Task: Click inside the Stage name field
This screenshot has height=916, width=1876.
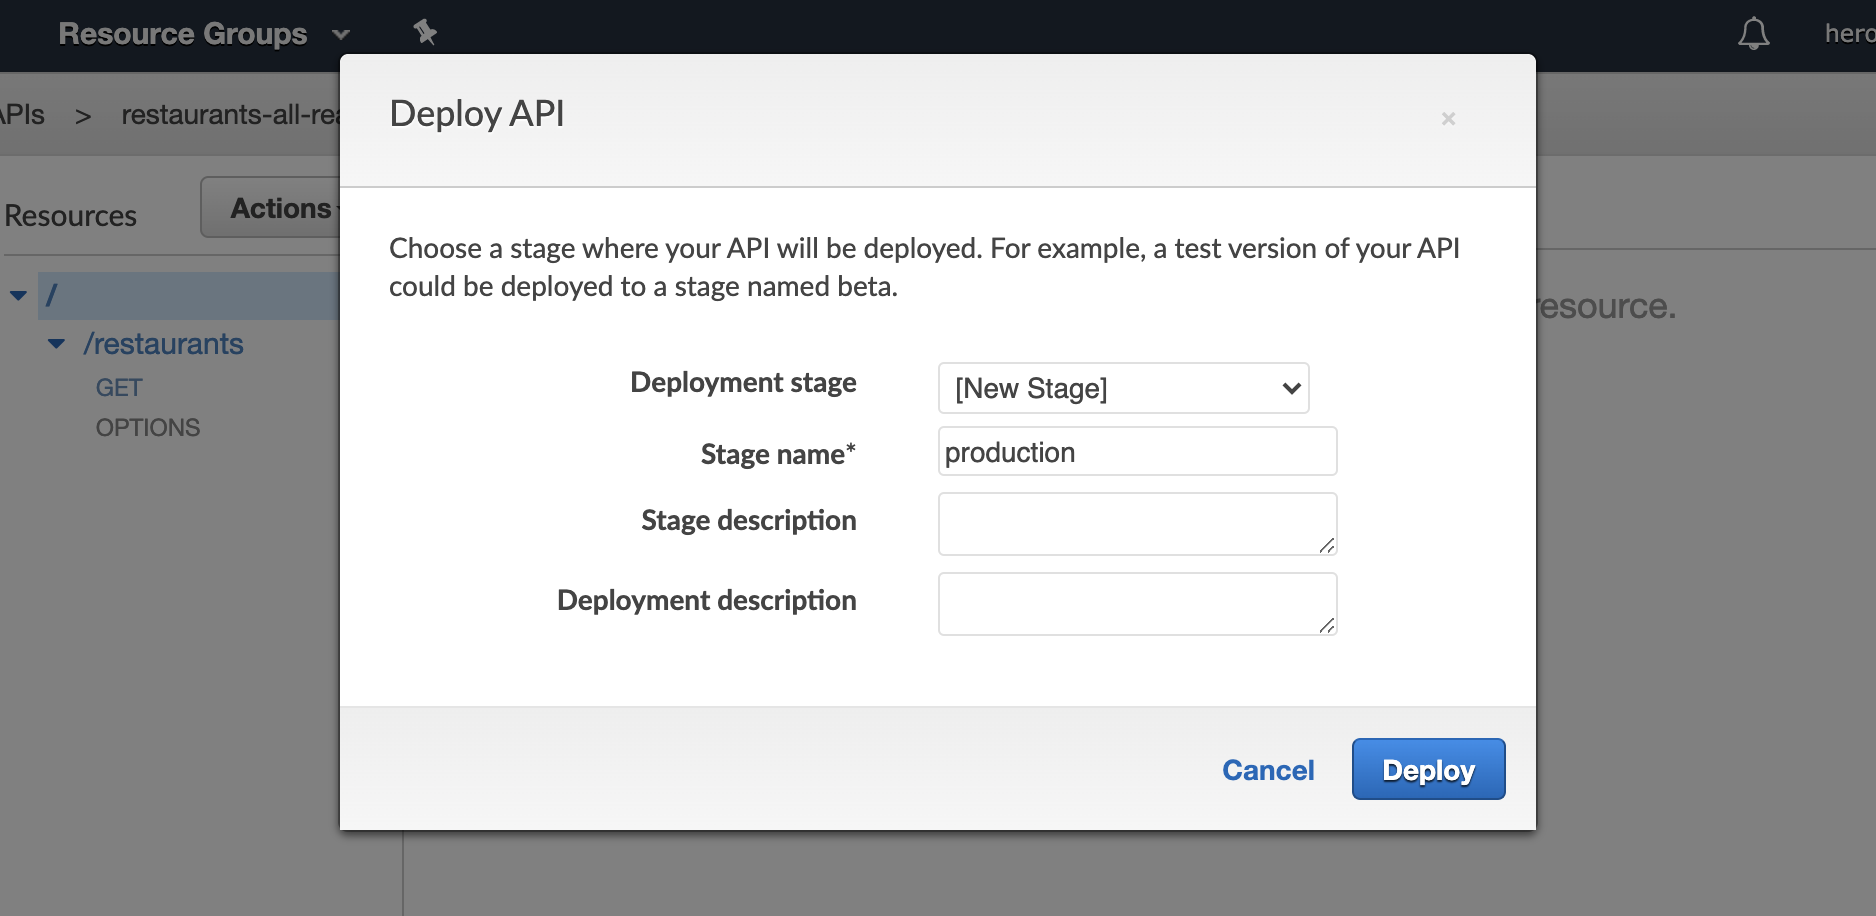Action: point(1136,451)
